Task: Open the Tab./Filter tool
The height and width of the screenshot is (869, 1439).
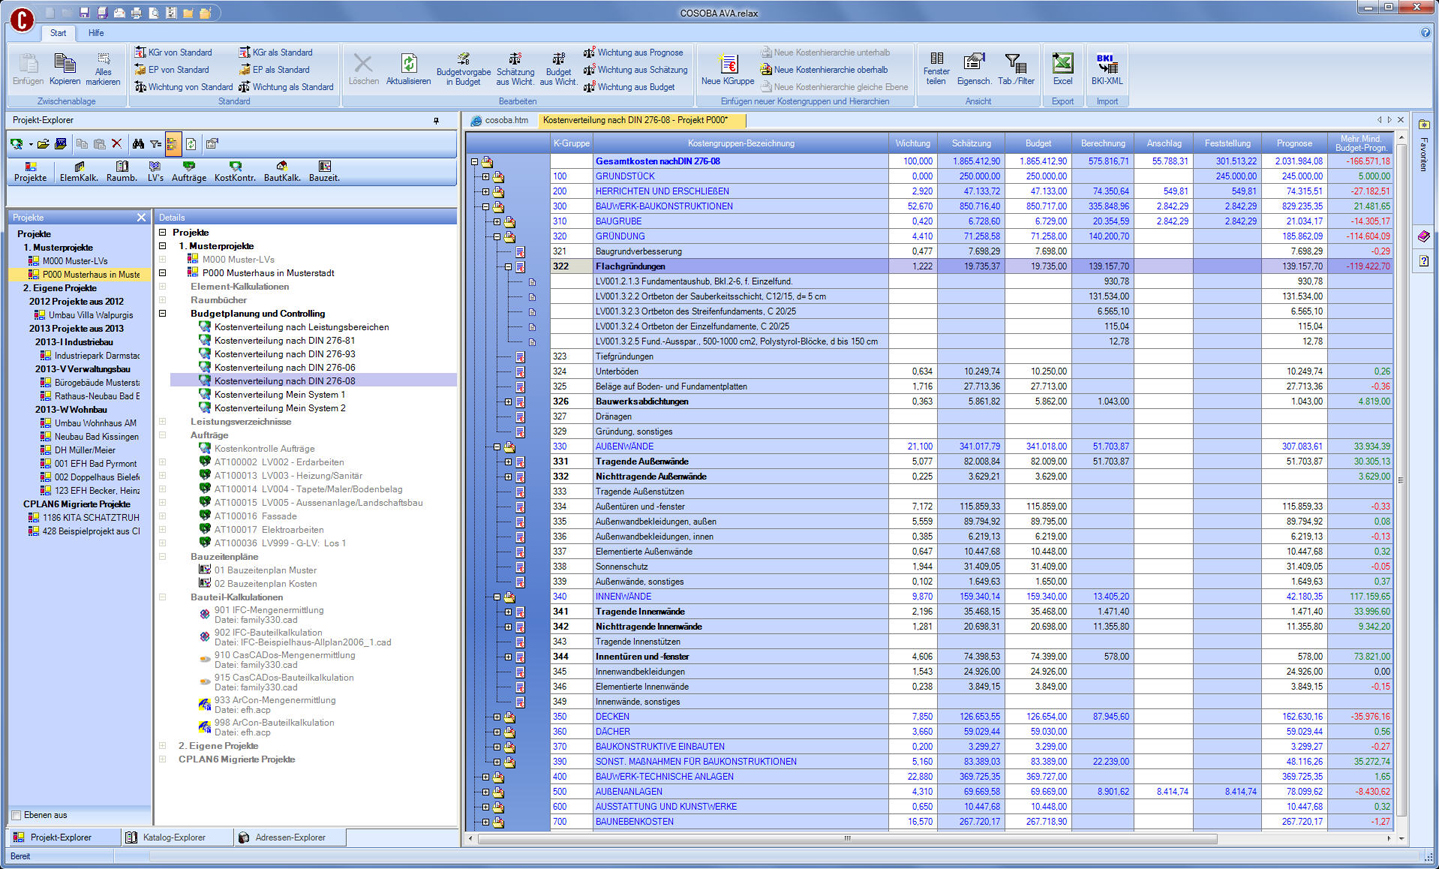Action: click(x=1015, y=68)
